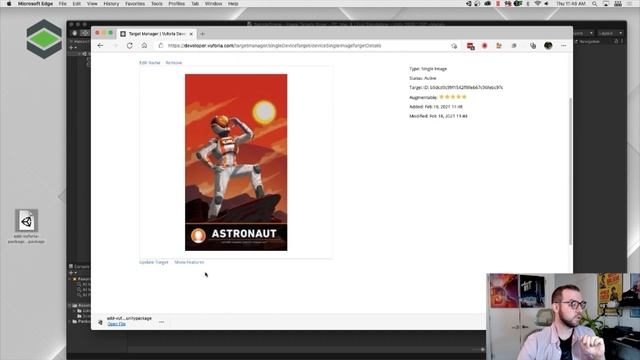Click the red circular record extension icon
The width and height of the screenshot is (640, 360).
(x=484, y=46)
